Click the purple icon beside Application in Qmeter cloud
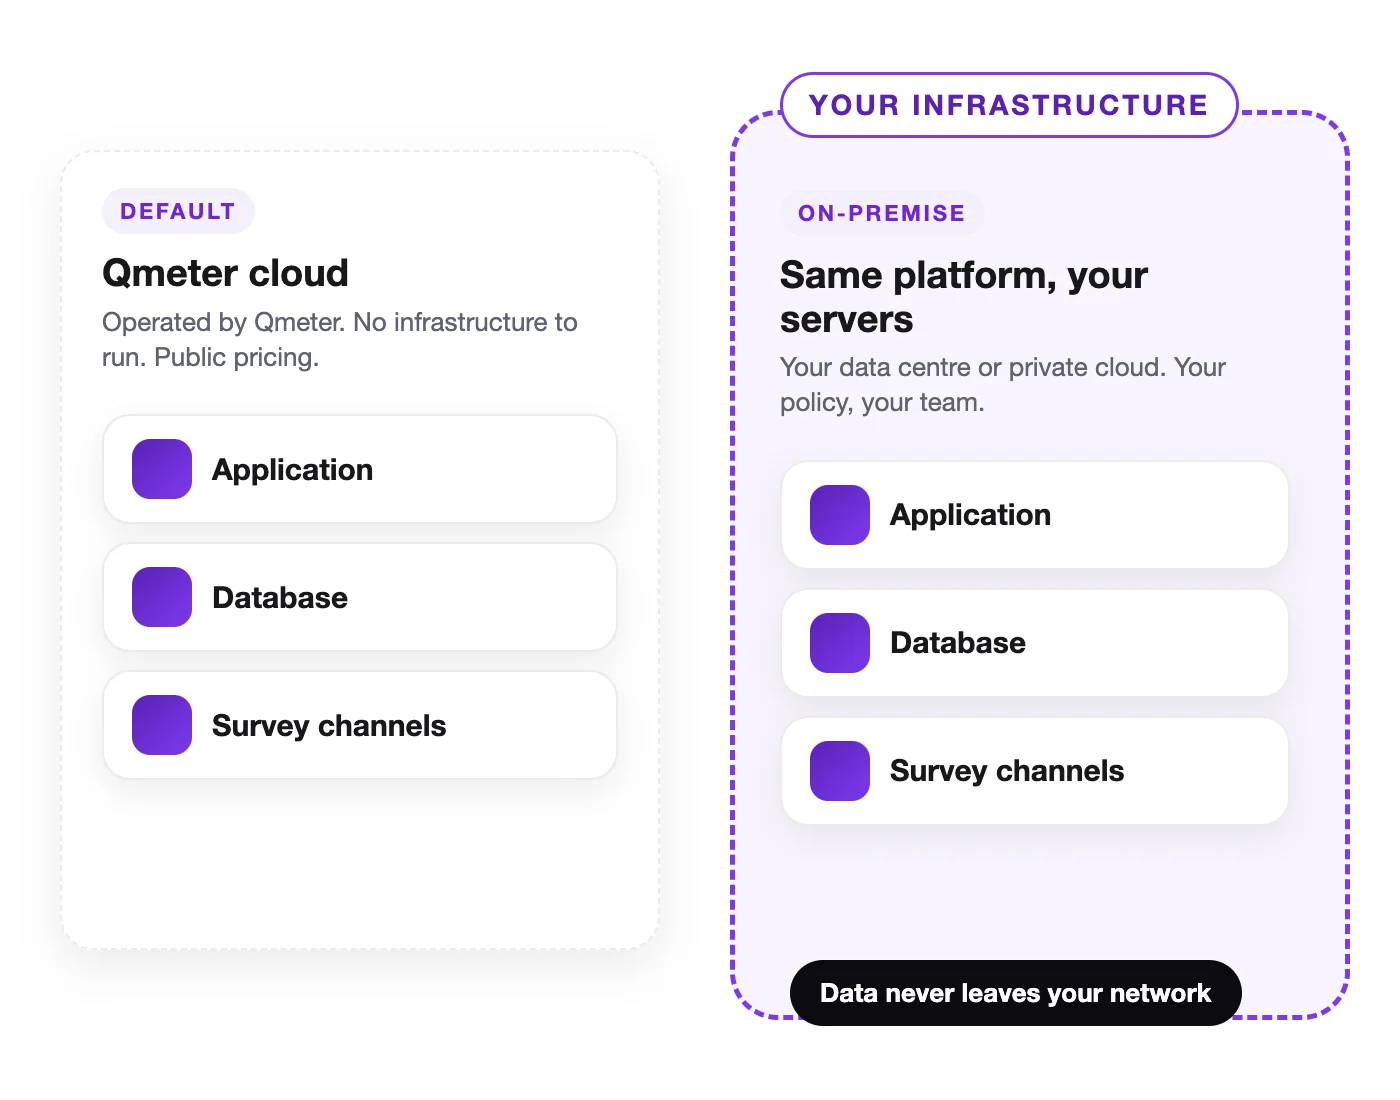 (x=162, y=469)
